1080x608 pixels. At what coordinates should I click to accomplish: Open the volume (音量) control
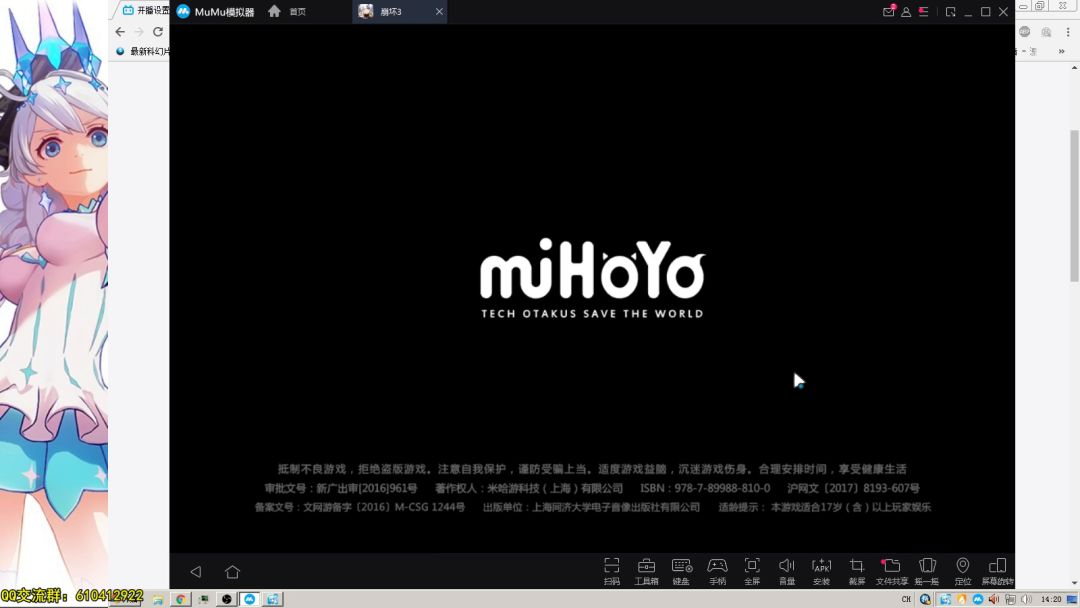(787, 571)
